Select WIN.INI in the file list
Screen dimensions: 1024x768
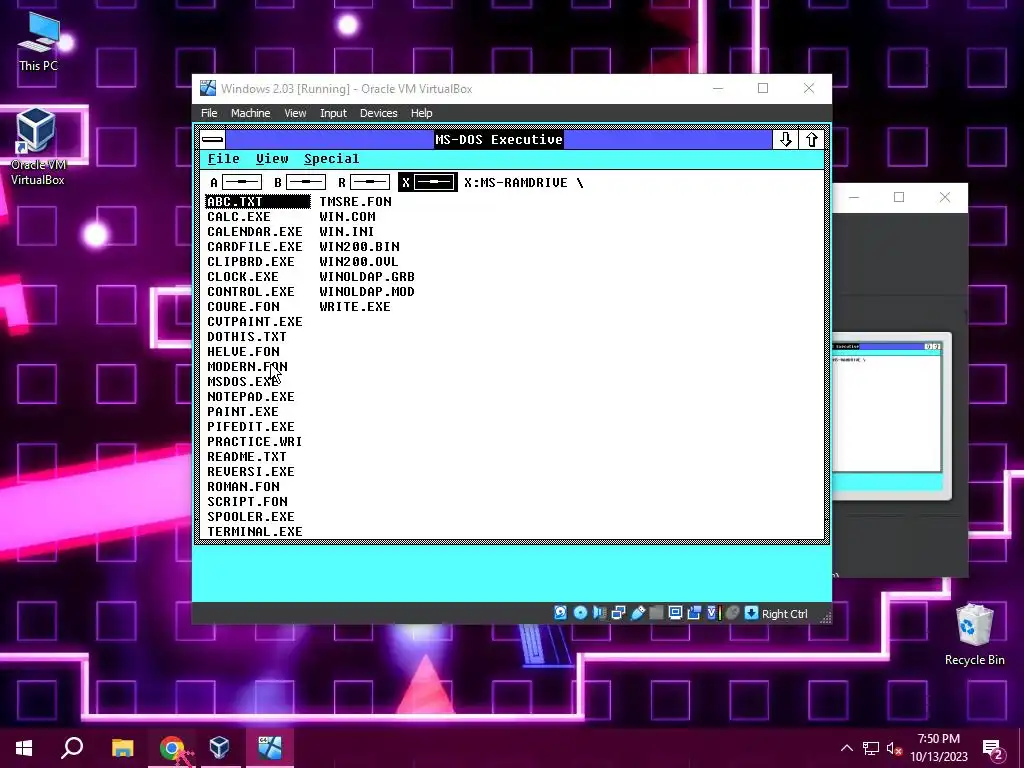pyautogui.click(x=346, y=232)
